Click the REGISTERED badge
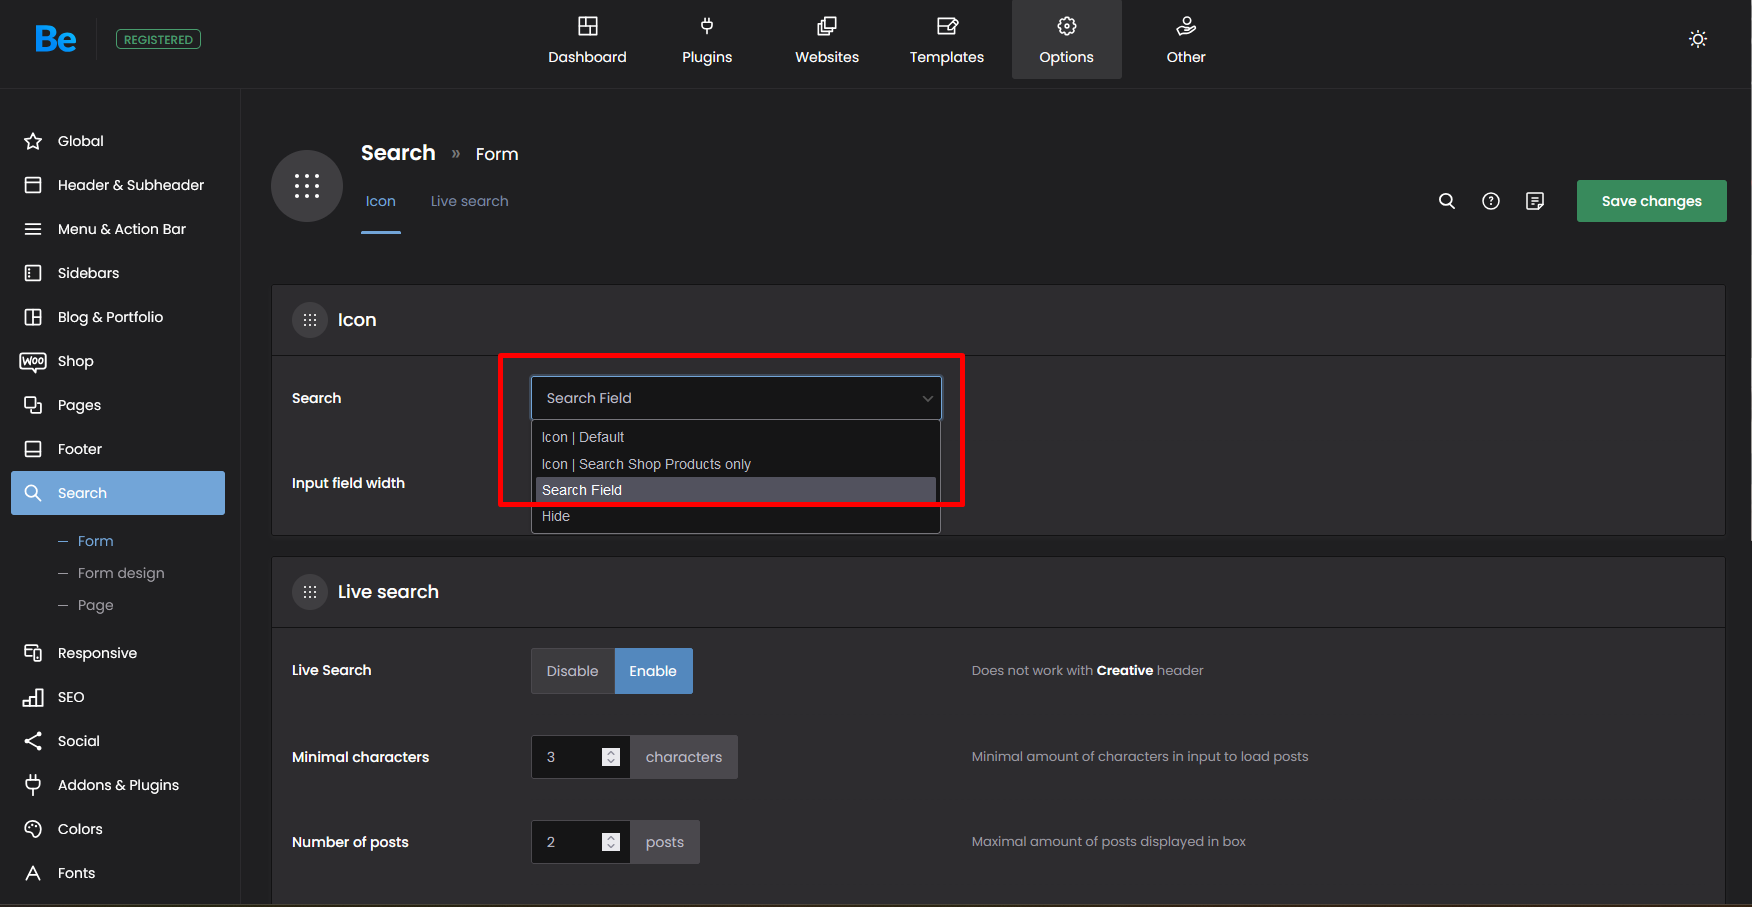 (158, 39)
